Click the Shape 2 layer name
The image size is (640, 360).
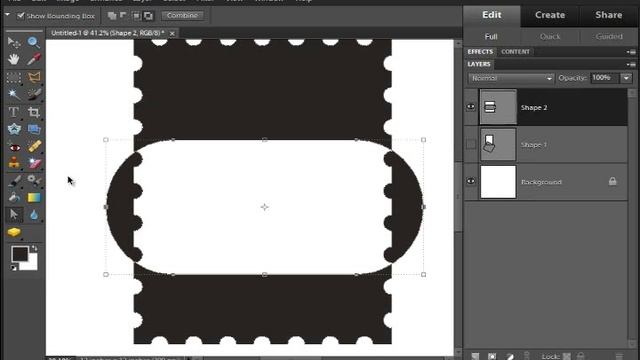point(534,108)
